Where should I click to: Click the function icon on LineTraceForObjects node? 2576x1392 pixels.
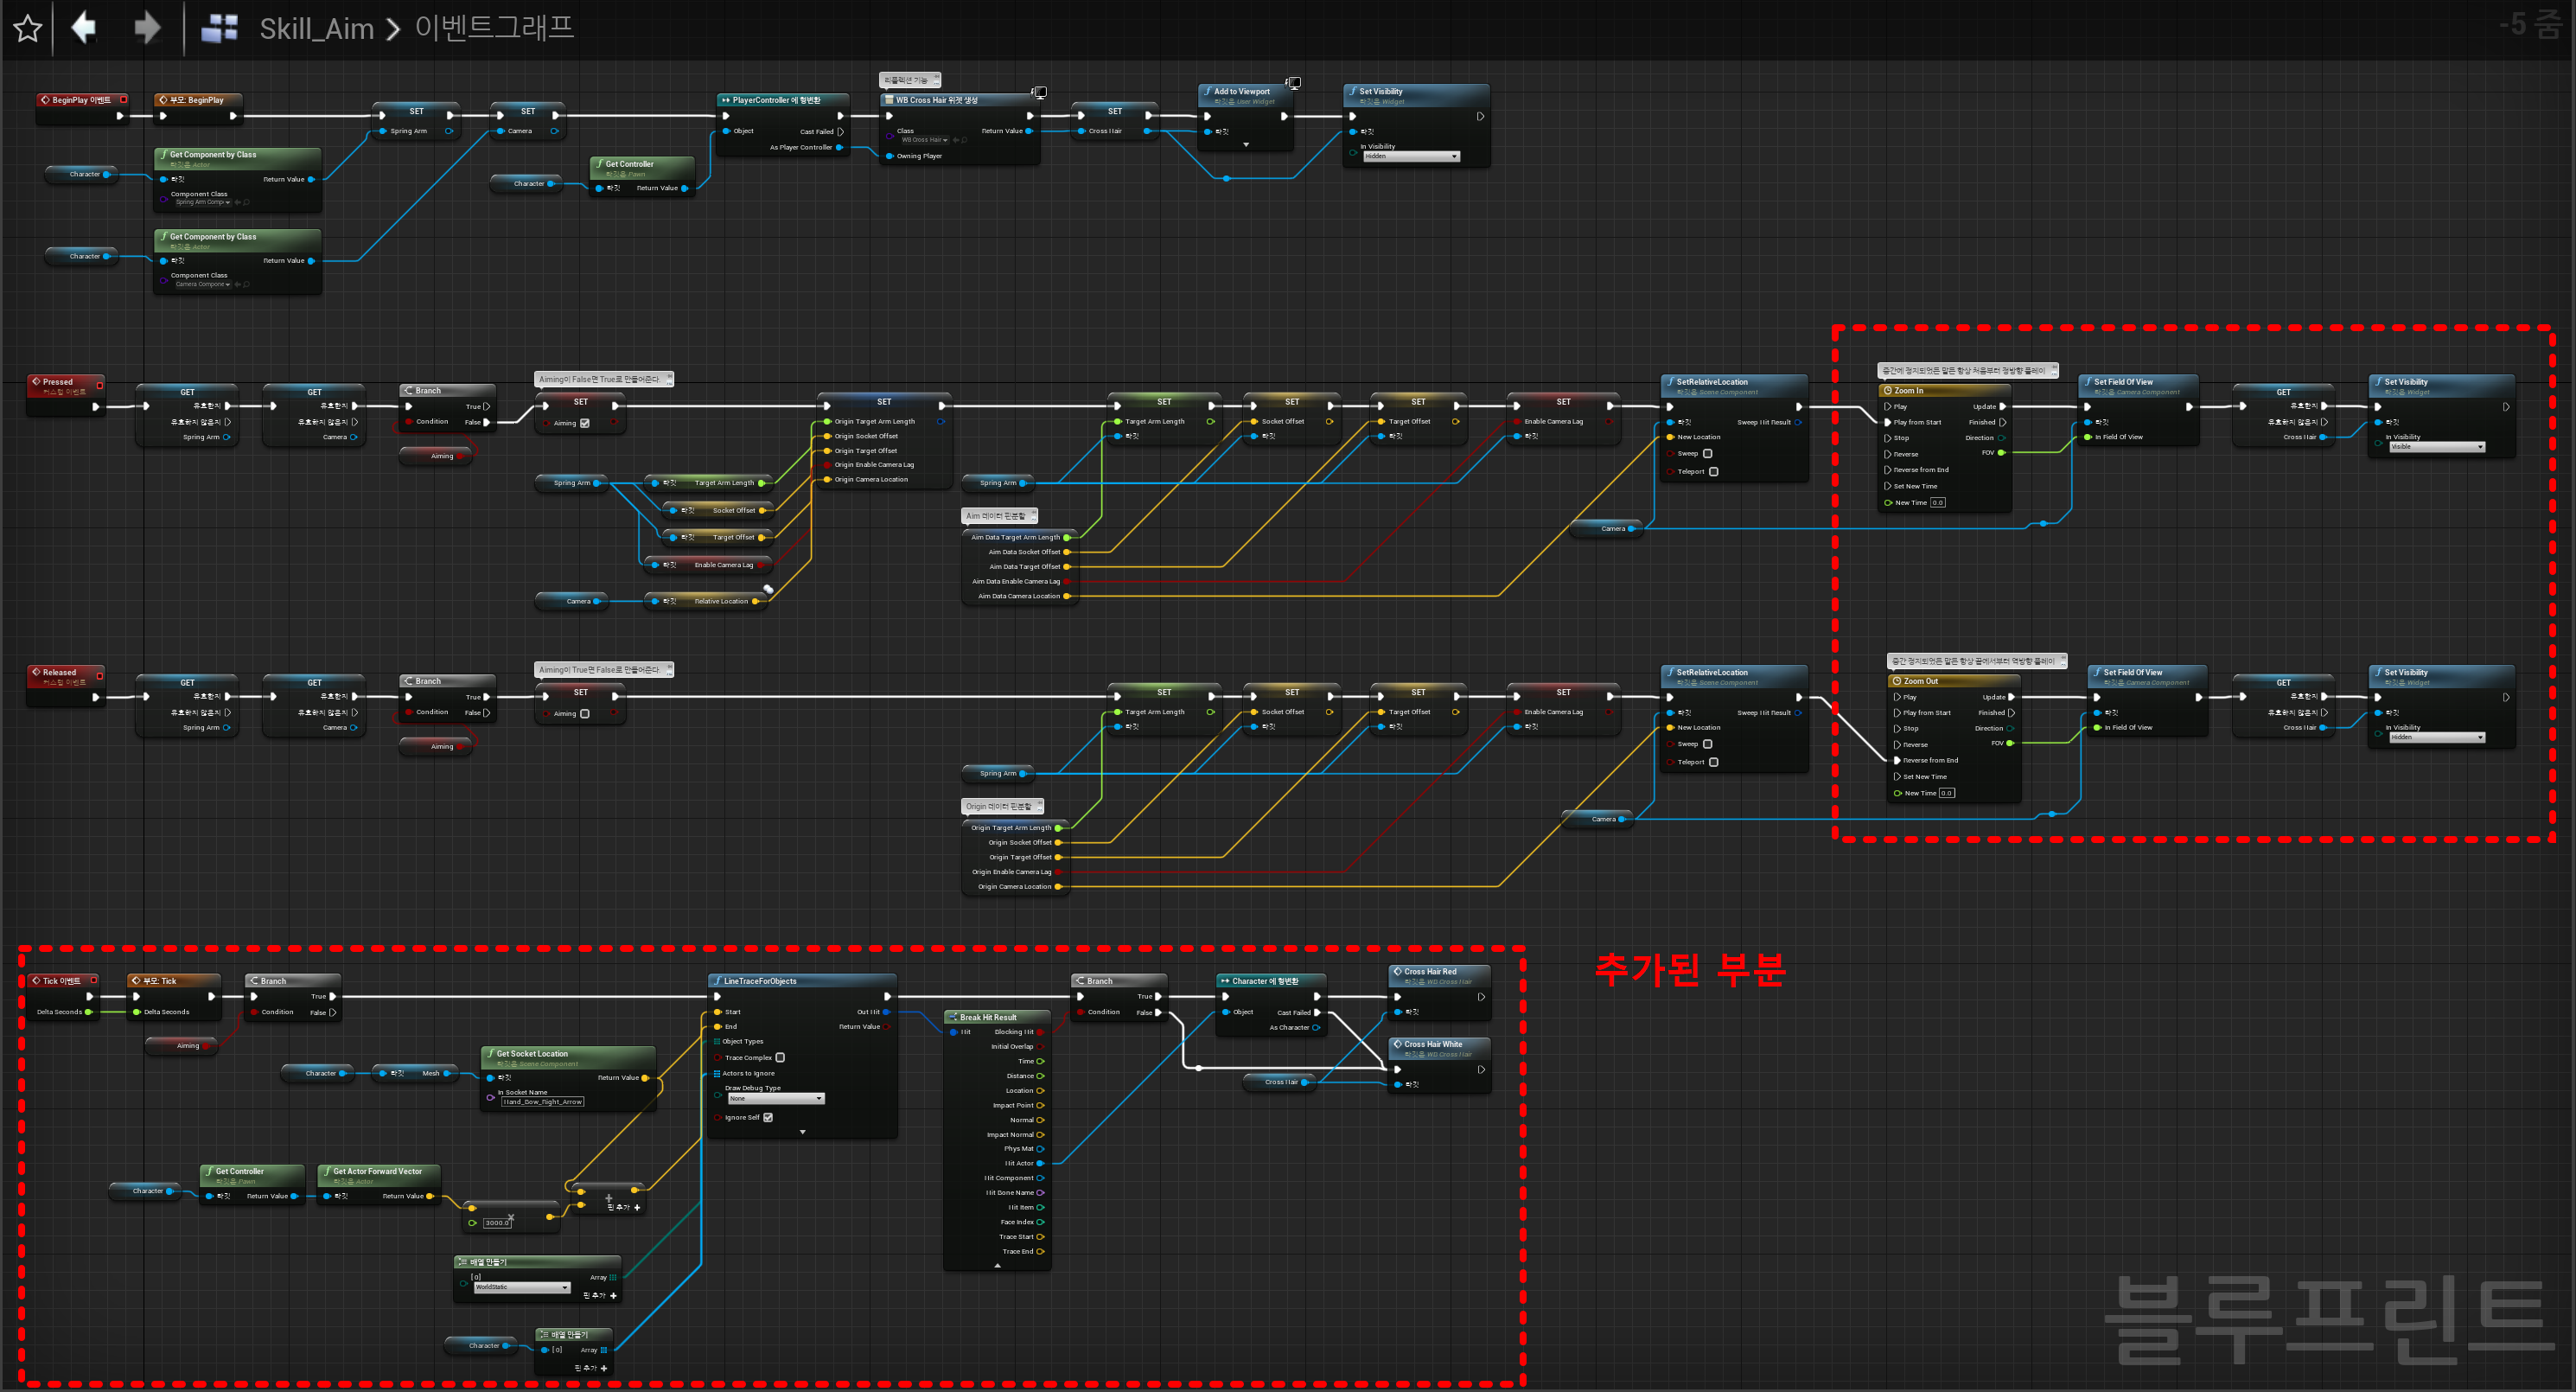tap(717, 981)
